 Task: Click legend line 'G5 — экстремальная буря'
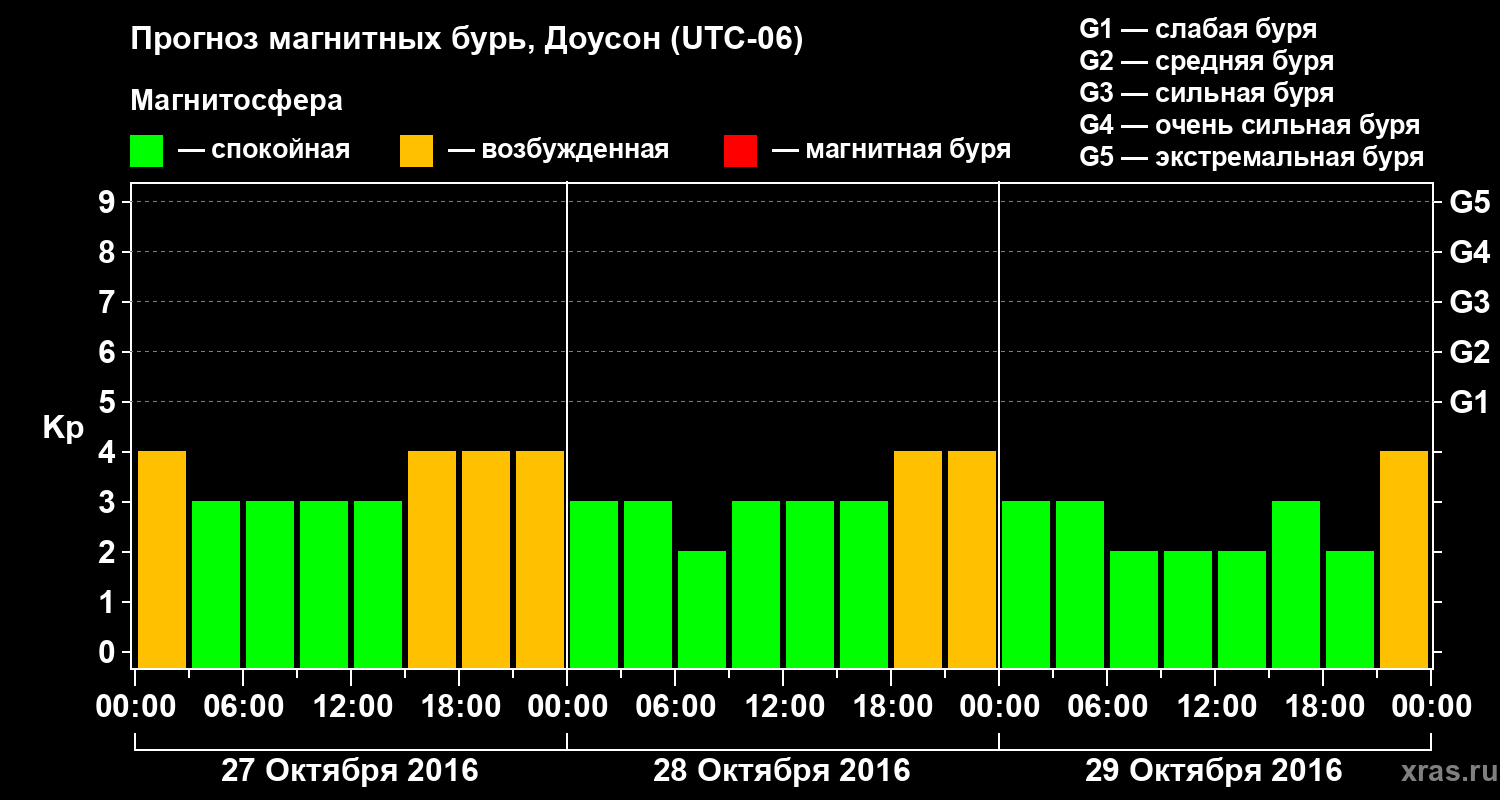click(x=1252, y=157)
